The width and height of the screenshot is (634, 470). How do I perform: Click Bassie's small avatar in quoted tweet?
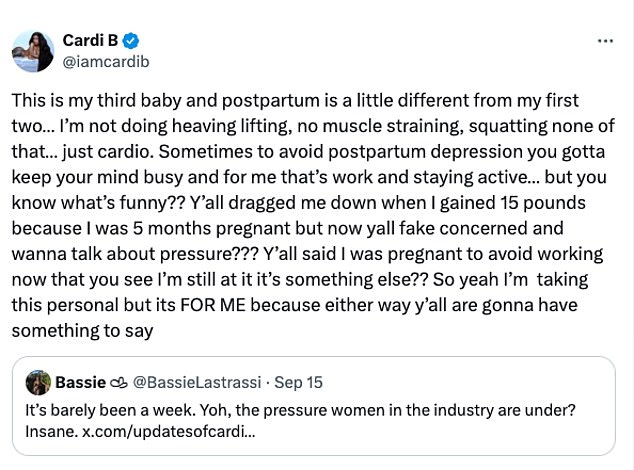[x=38, y=383]
